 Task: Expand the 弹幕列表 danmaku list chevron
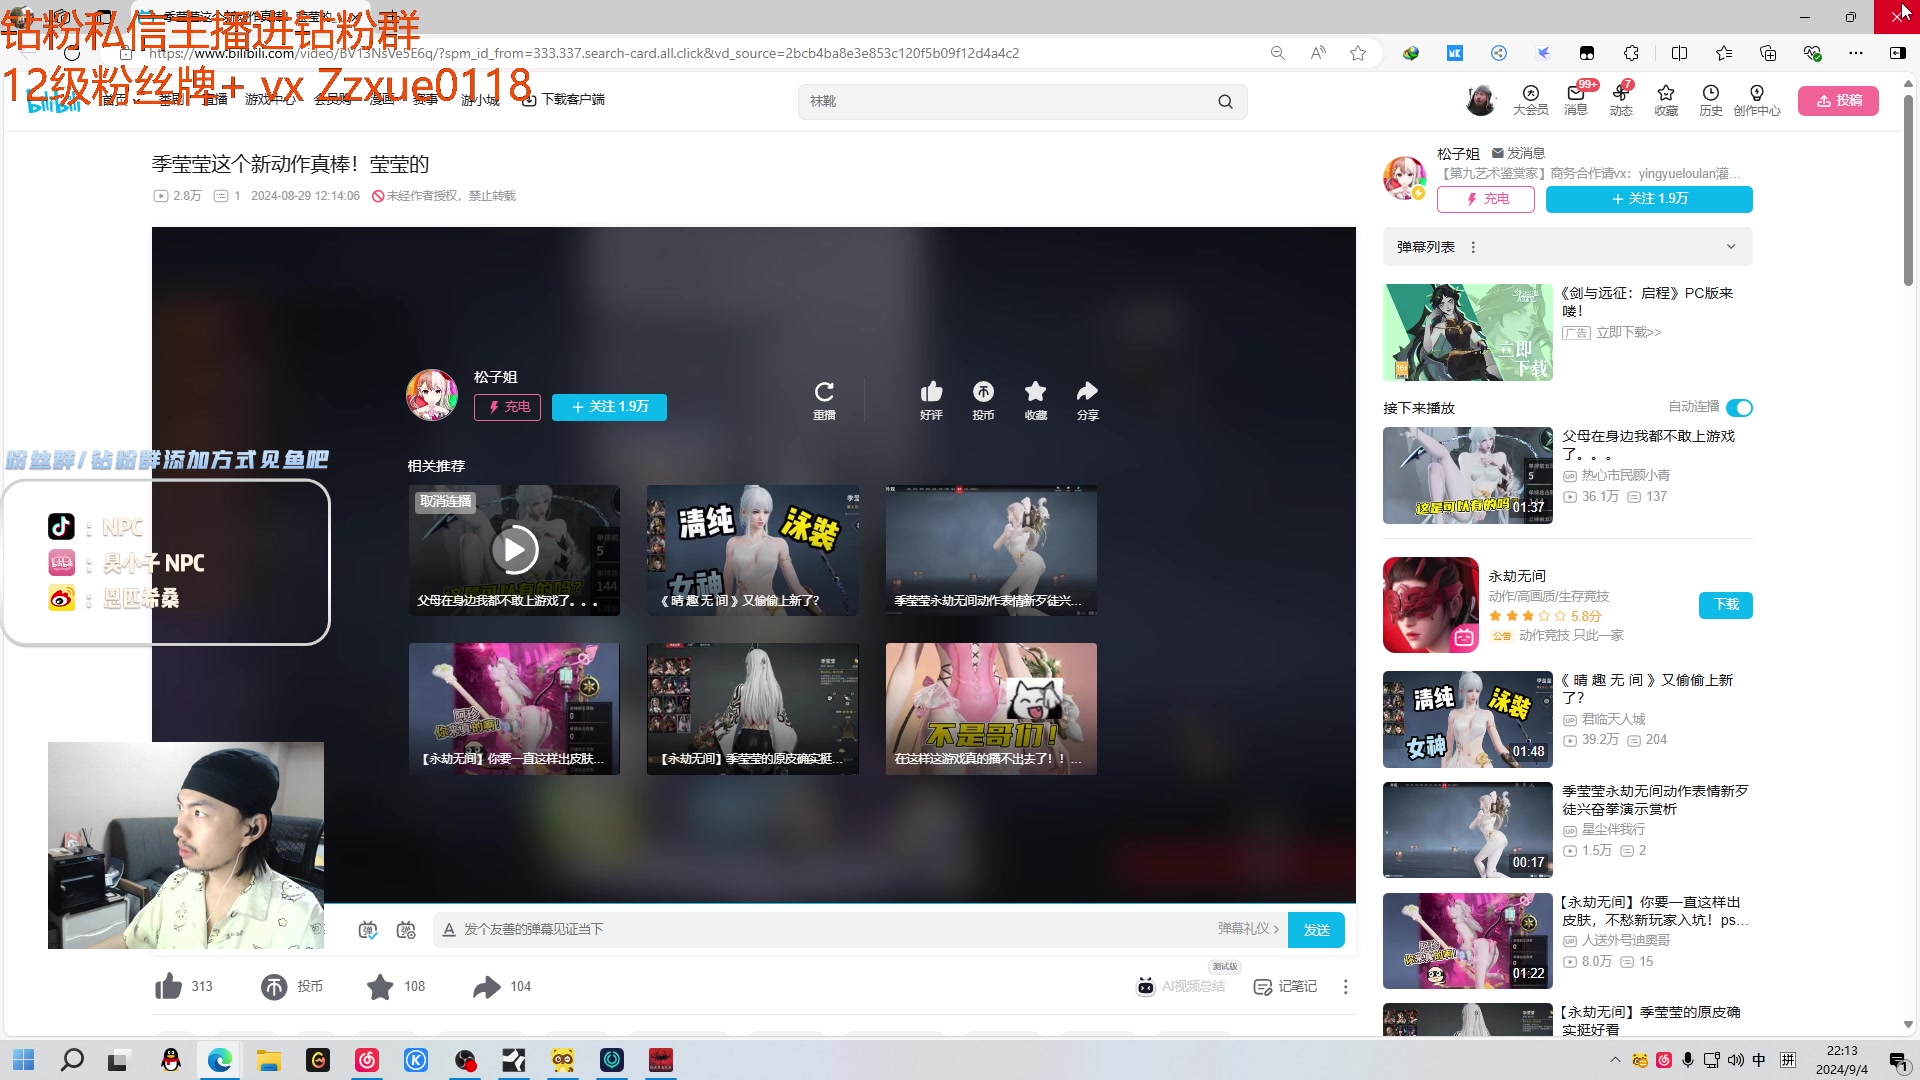1731,247
